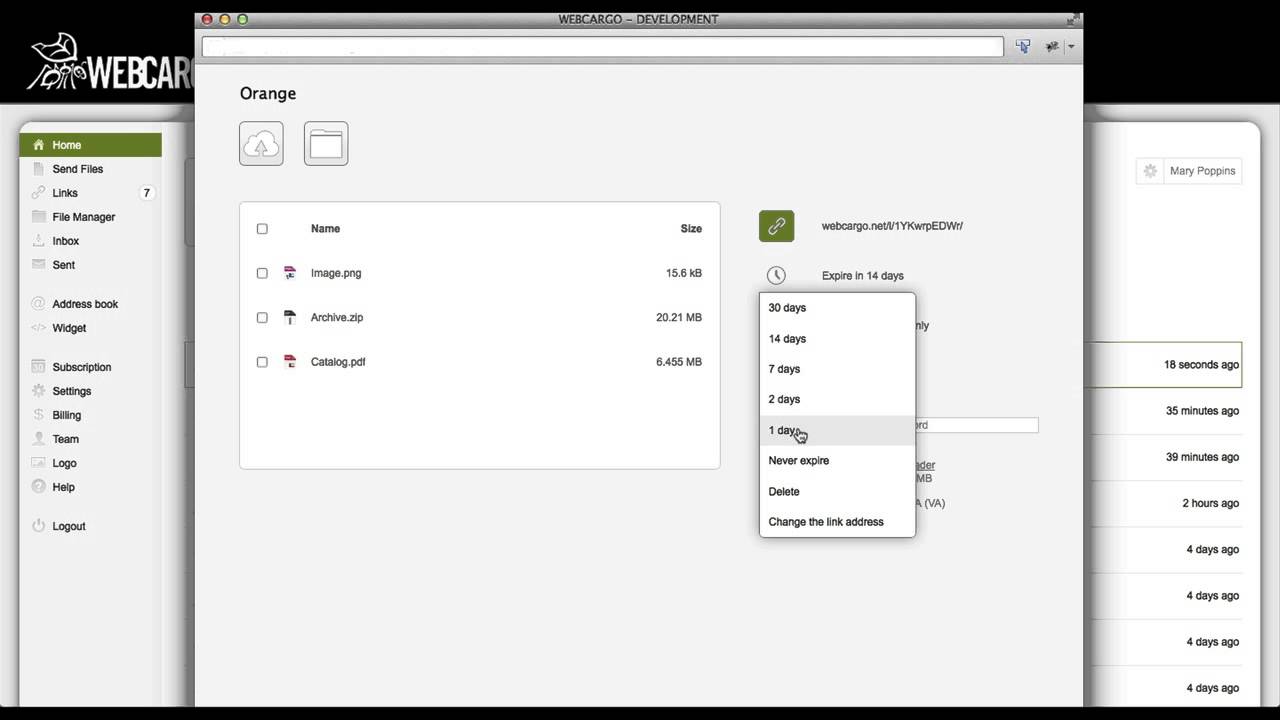Choose Never expire from the expiration options
1280x720 pixels.
click(798, 460)
